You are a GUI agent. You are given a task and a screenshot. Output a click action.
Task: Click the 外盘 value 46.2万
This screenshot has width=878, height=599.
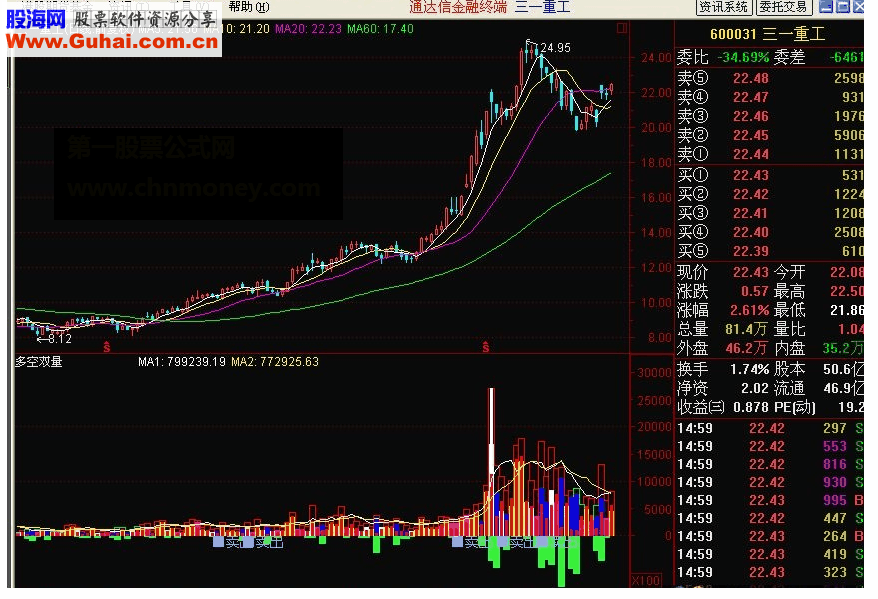click(x=746, y=348)
